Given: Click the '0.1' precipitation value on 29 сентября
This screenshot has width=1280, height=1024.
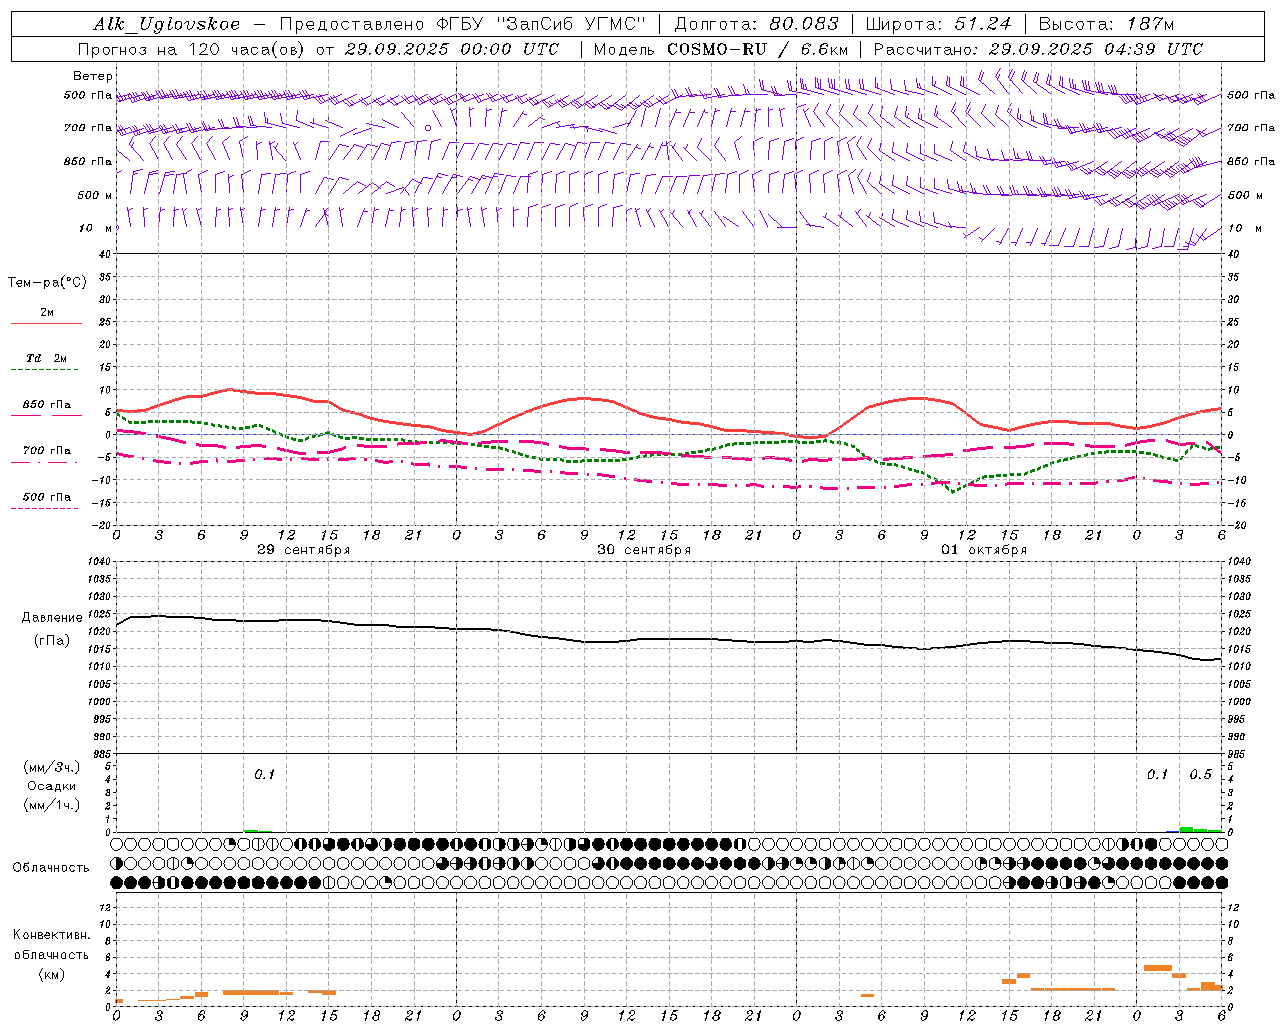Looking at the screenshot, I should point(264,774).
